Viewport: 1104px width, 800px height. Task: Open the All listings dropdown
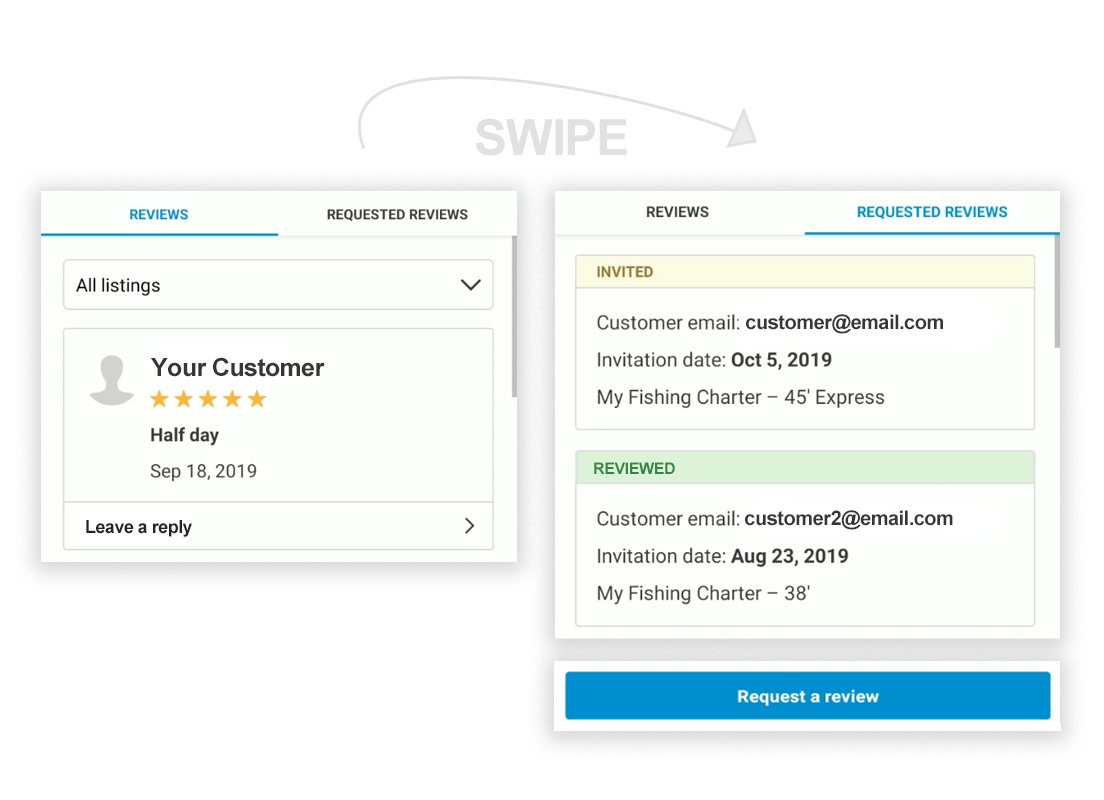pos(278,285)
